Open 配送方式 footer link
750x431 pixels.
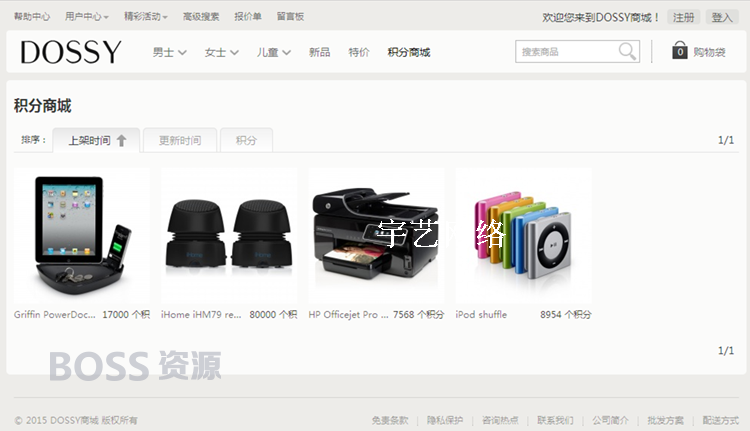[x=720, y=420]
